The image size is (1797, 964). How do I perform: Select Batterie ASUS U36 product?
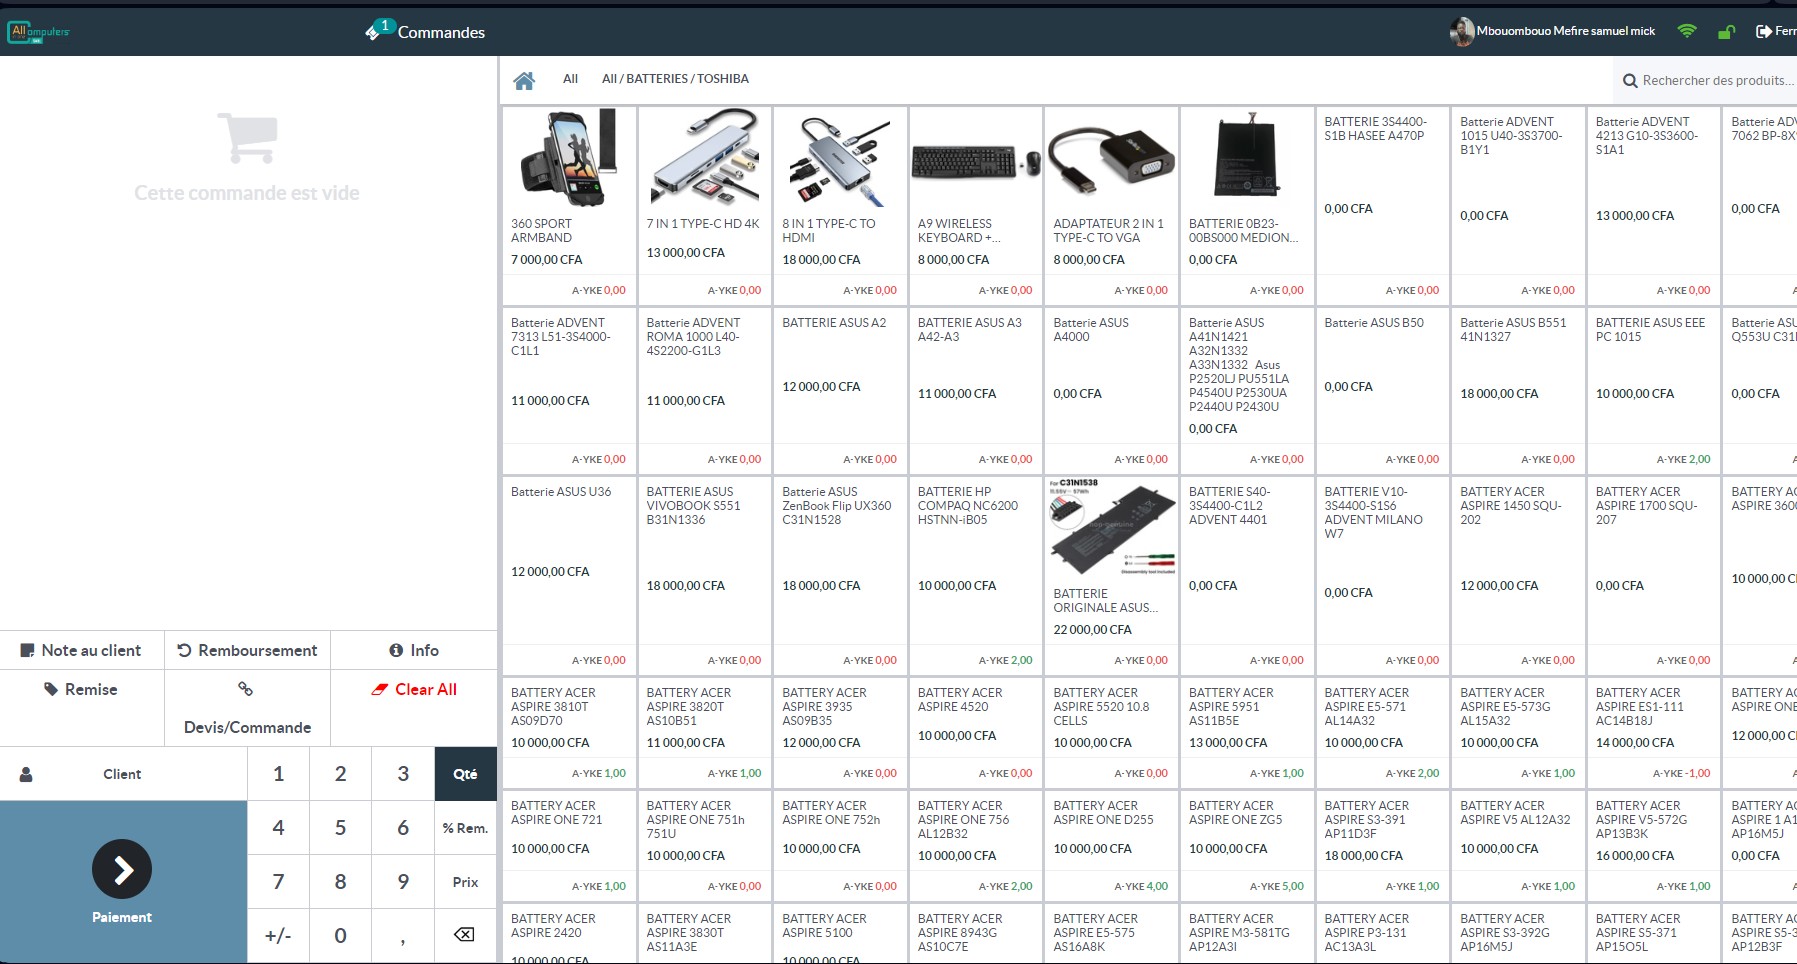pos(568,575)
